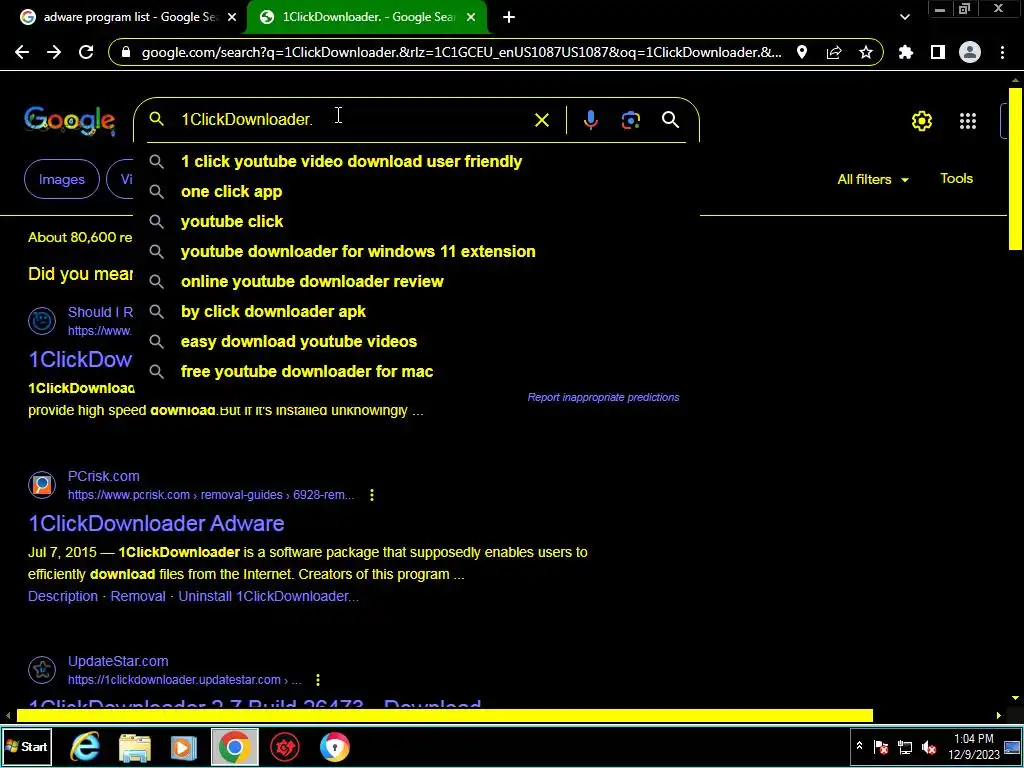
Task: Open the Google apps grid
Action: tap(968, 121)
